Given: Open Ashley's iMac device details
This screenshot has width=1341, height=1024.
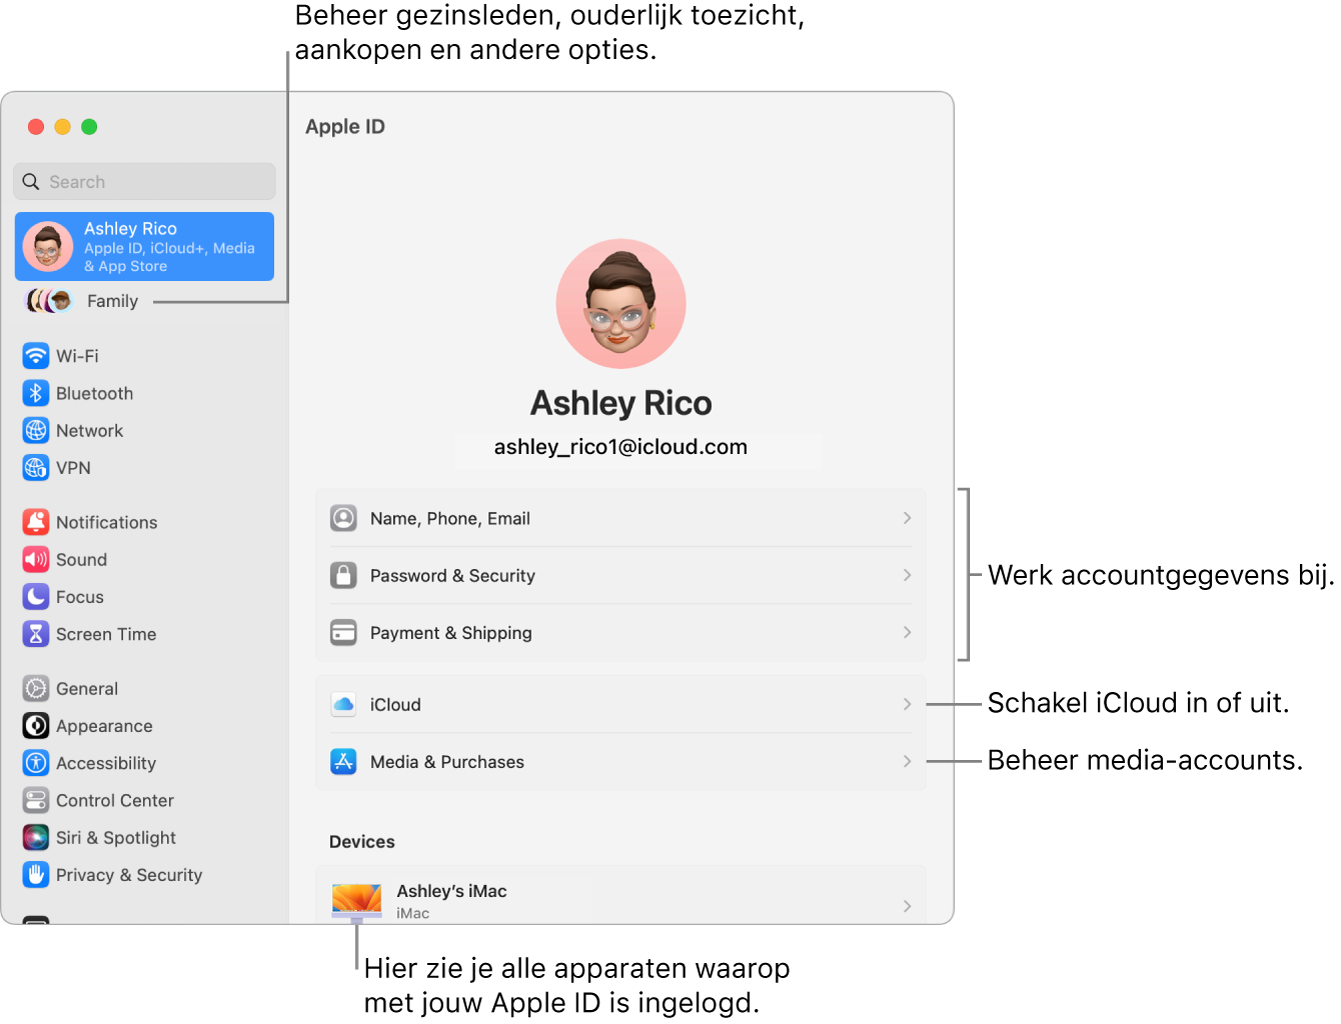Looking at the screenshot, I should [x=620, y=898].
